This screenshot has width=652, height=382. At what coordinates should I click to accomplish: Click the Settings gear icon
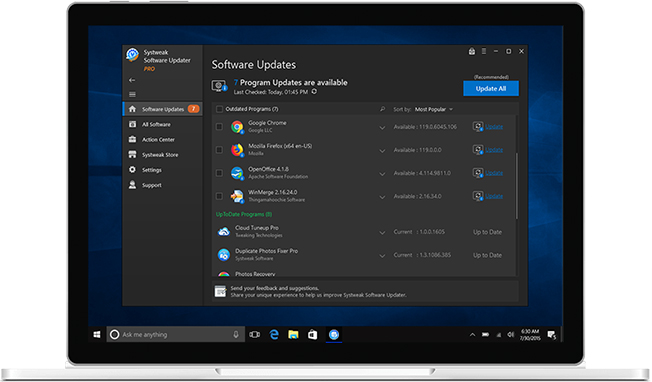pyautogui.click(x=132, y=170)
